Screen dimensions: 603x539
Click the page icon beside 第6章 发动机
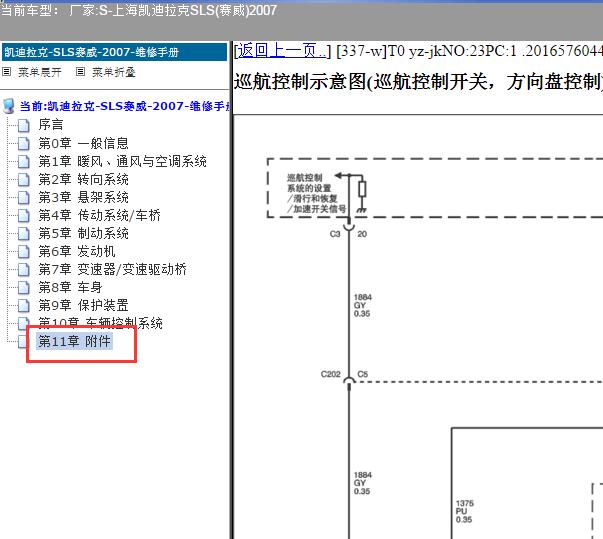pyautogui.click(x=24, y=252)
